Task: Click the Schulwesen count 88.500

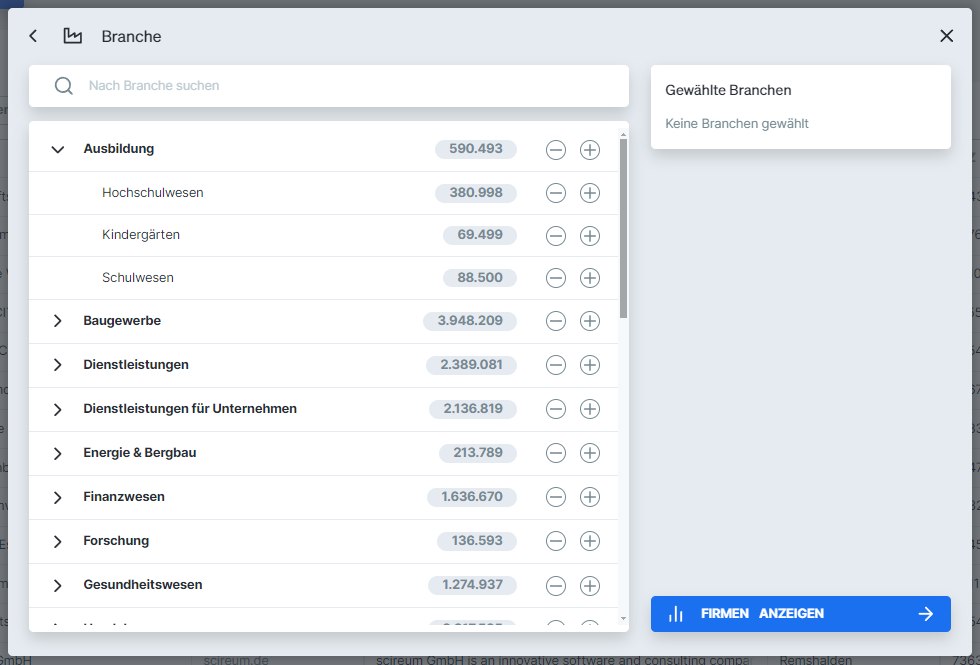Action: click(480, 278)
